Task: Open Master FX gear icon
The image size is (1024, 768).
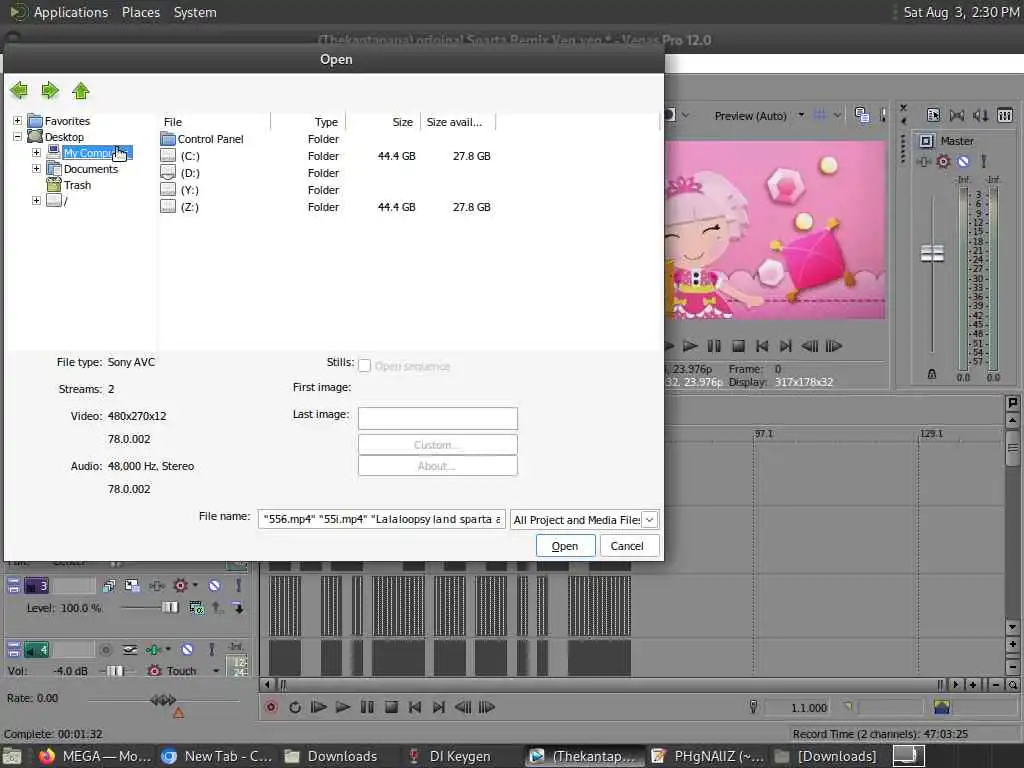Action: tap(943, 161)
